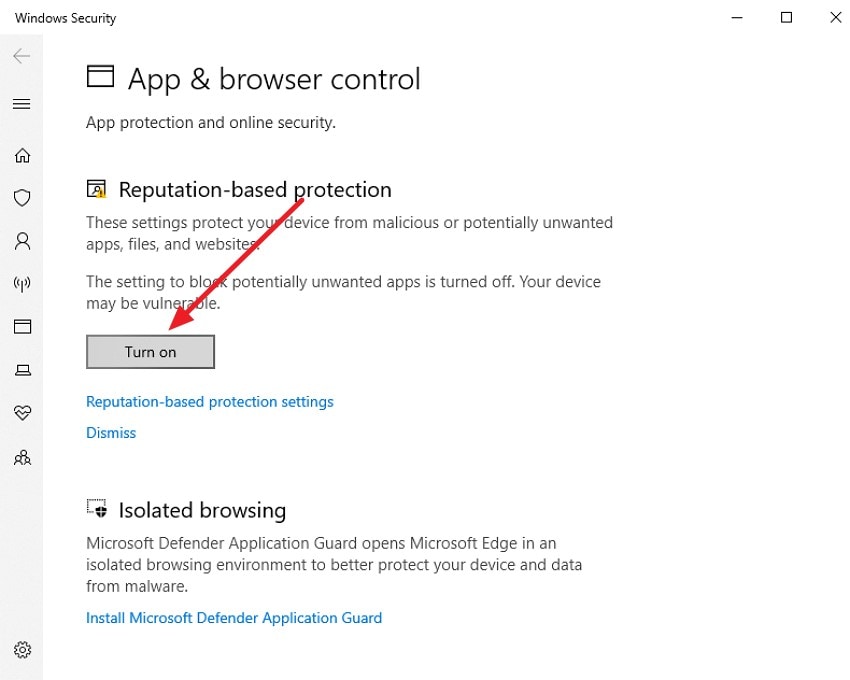Collapse the sidebar using the back arrow
Viewport: 850px width, 680px height.
click(x=22, y=56)
